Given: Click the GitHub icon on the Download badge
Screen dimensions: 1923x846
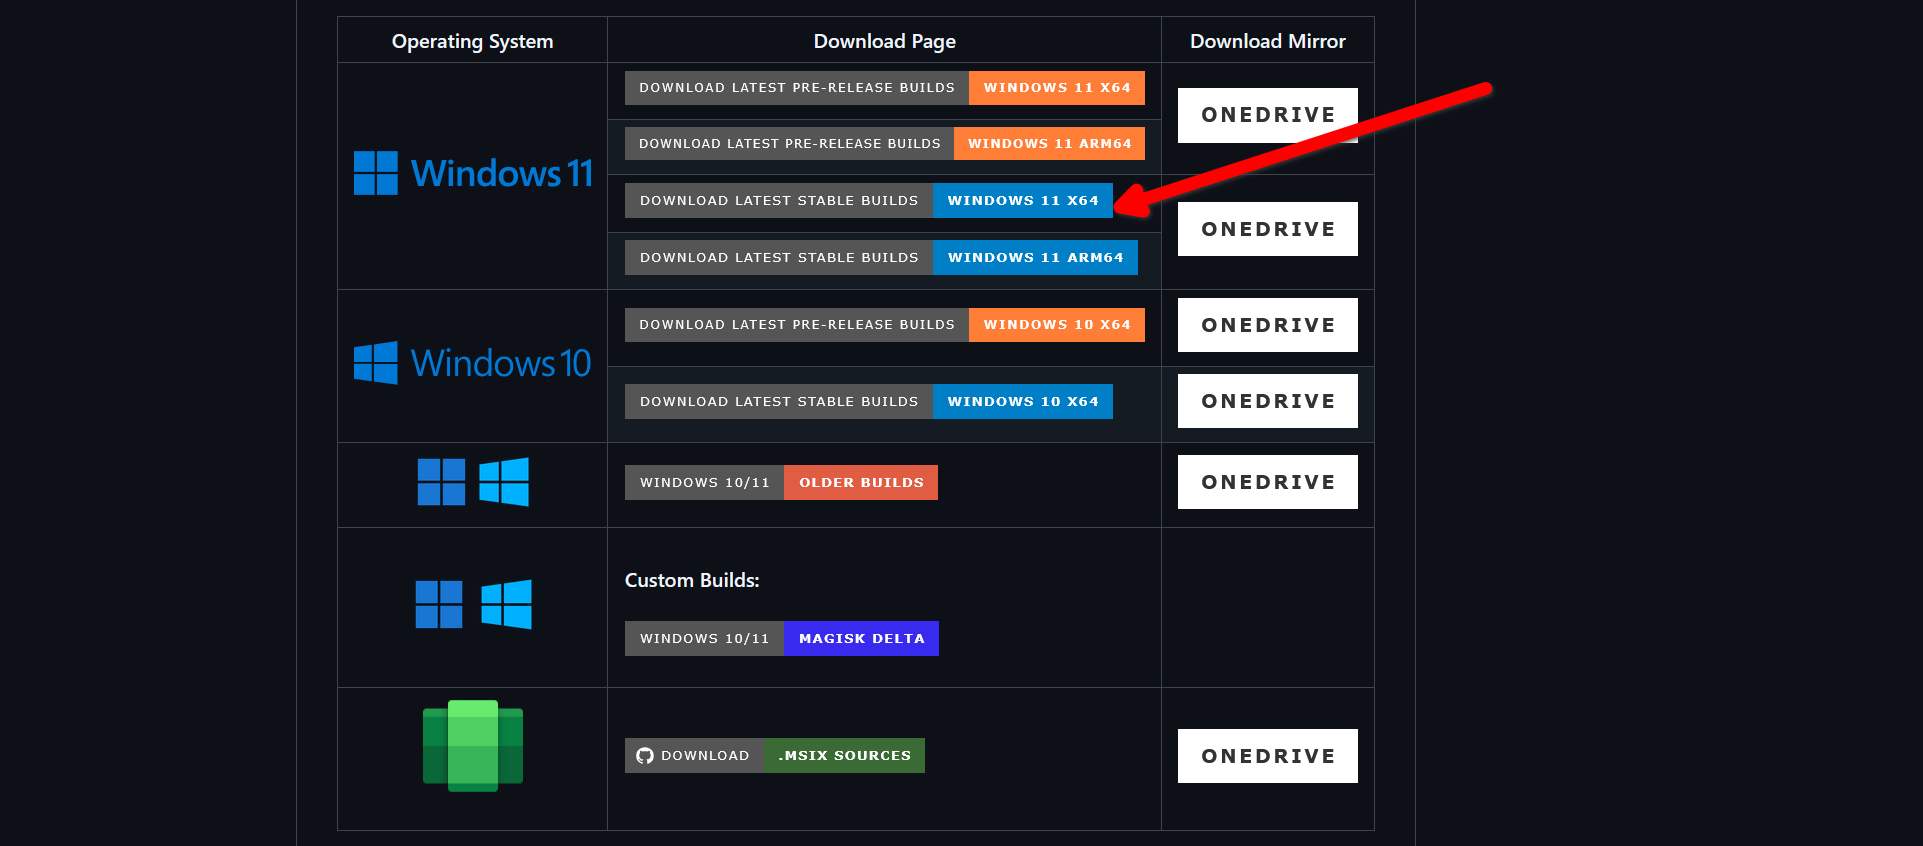Looking at the screenshot, I should pyautogui.click(x=645, y=756).
